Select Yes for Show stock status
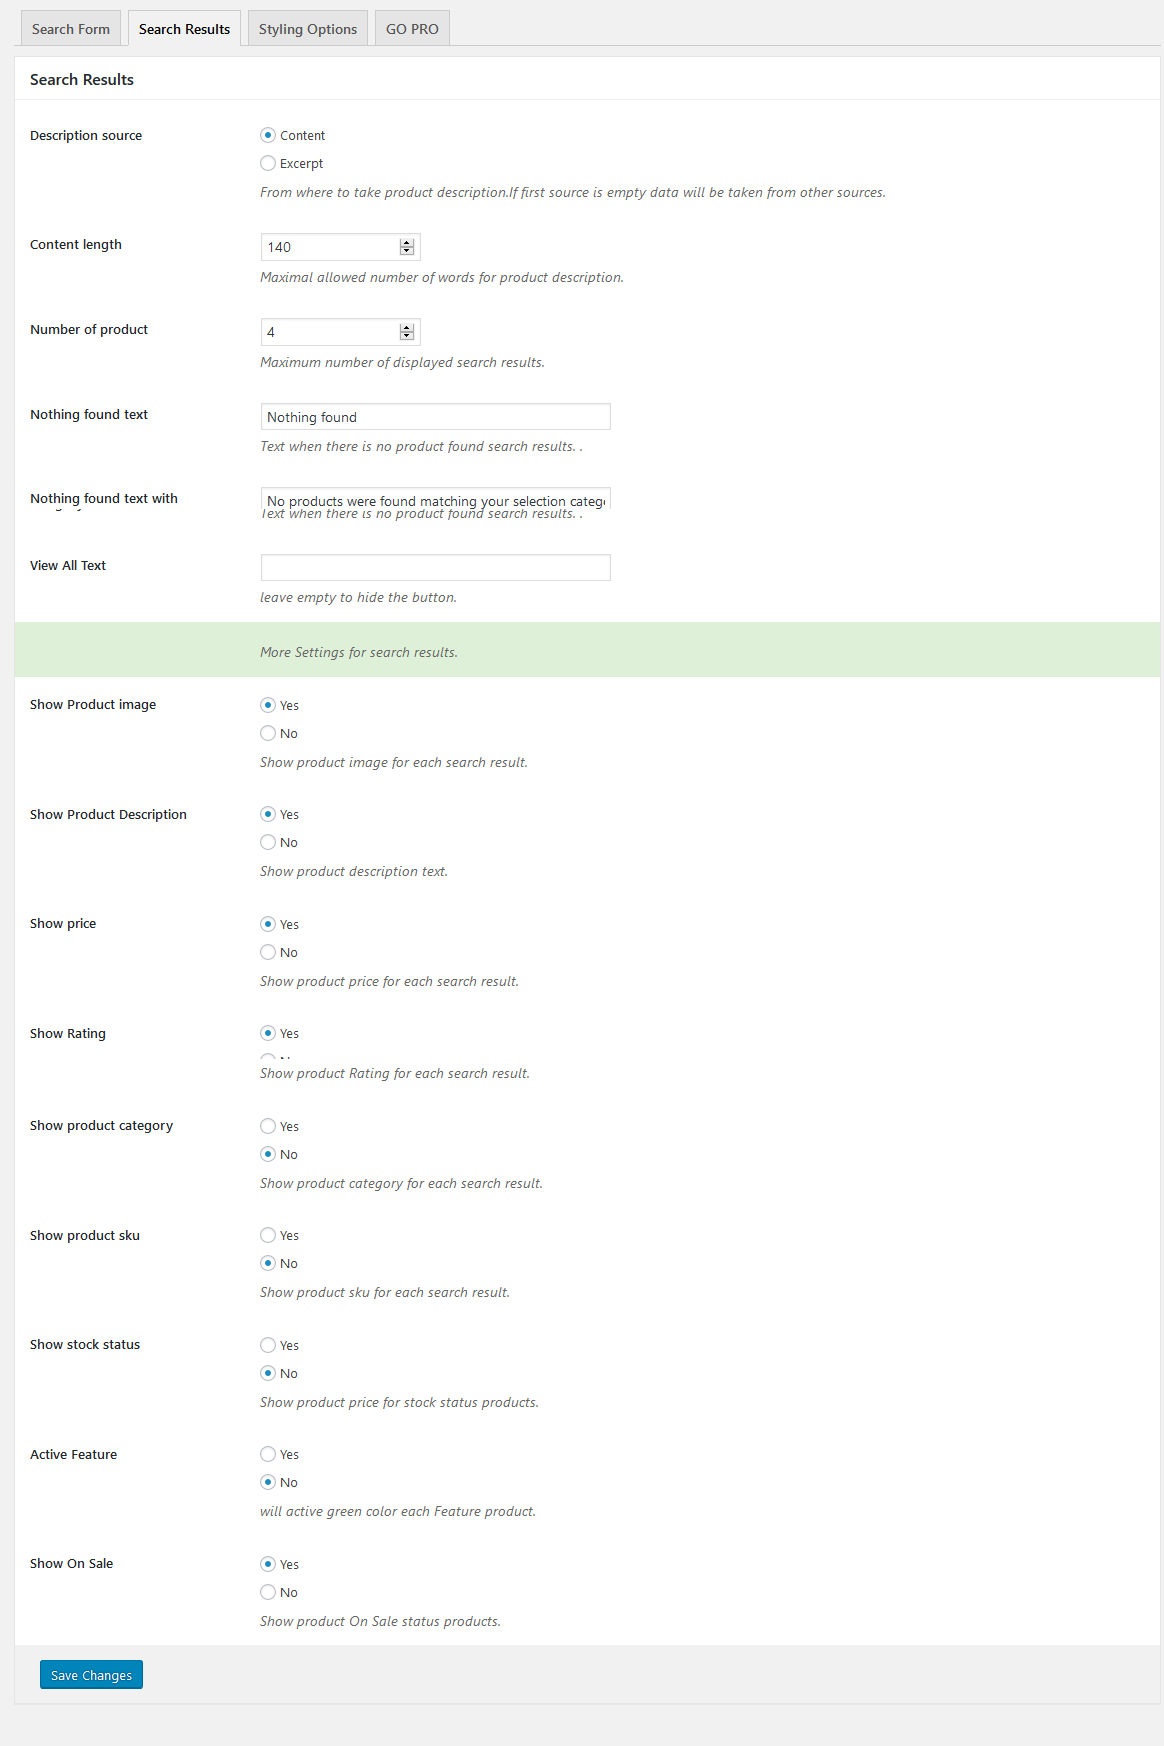 click(268, 1345)
